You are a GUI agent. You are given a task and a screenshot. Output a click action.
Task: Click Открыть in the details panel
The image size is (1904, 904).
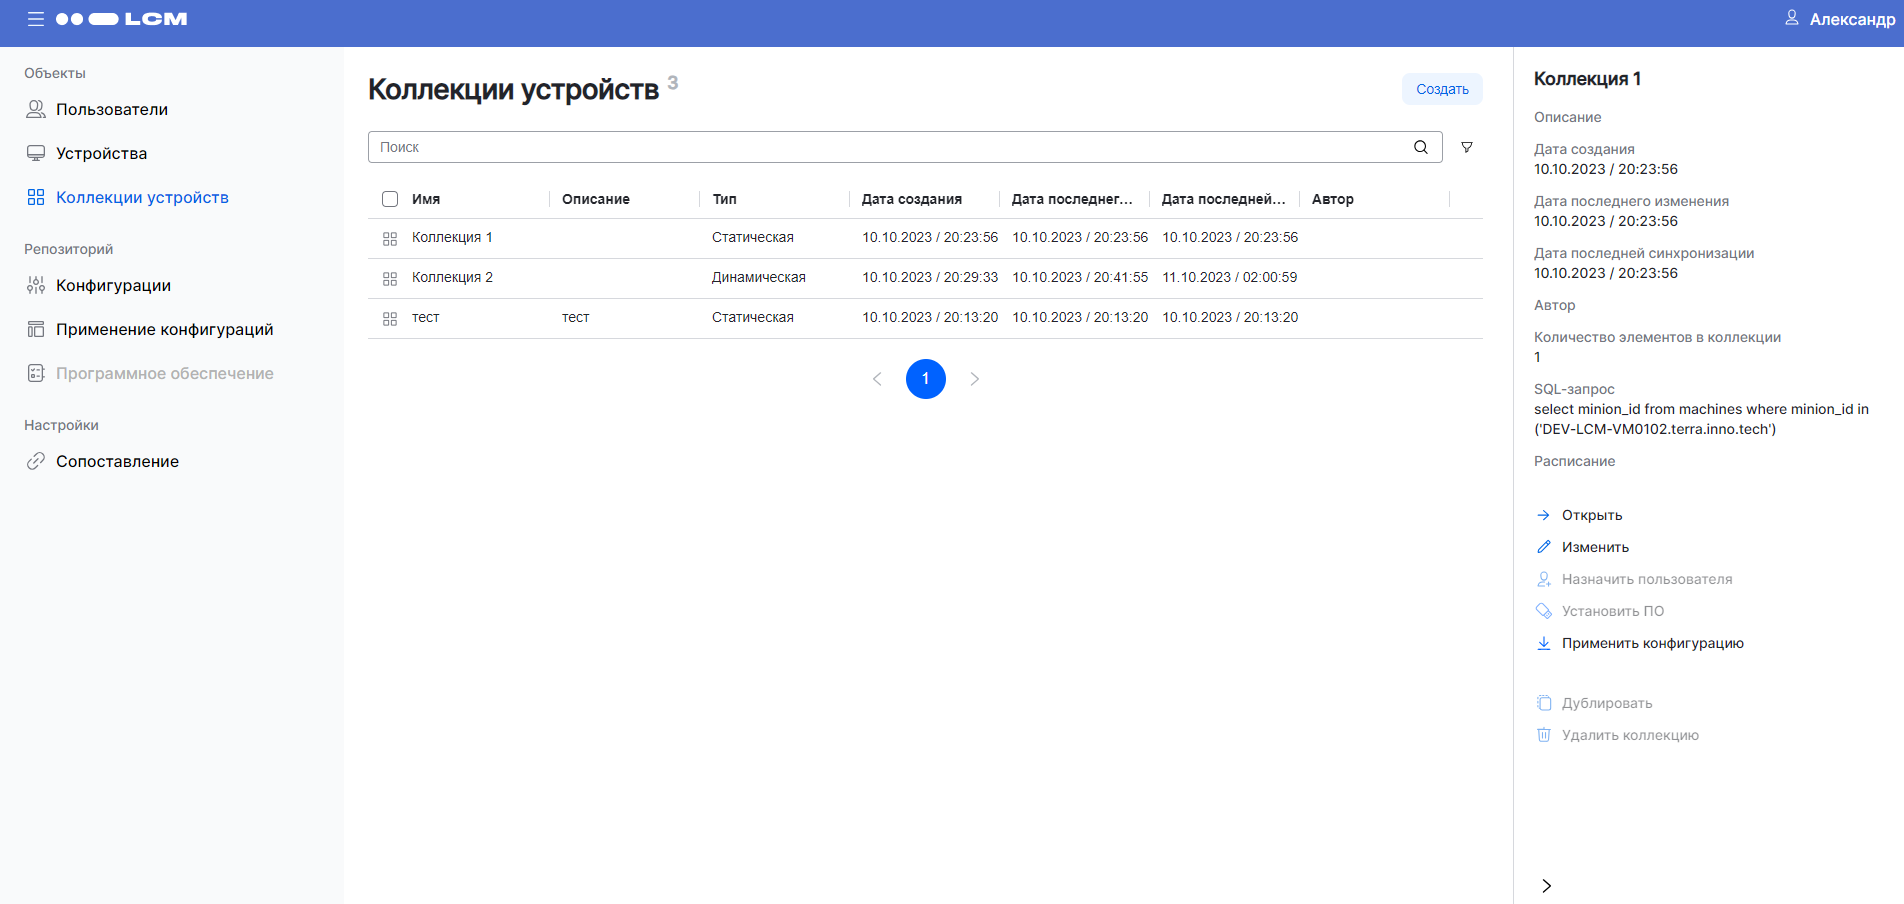pos(1591,515)
